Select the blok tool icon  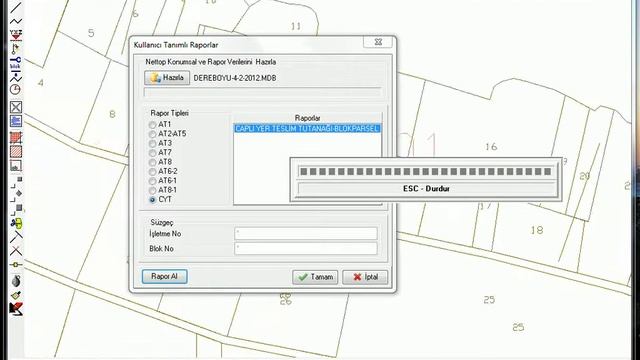(x=16, y=62)
